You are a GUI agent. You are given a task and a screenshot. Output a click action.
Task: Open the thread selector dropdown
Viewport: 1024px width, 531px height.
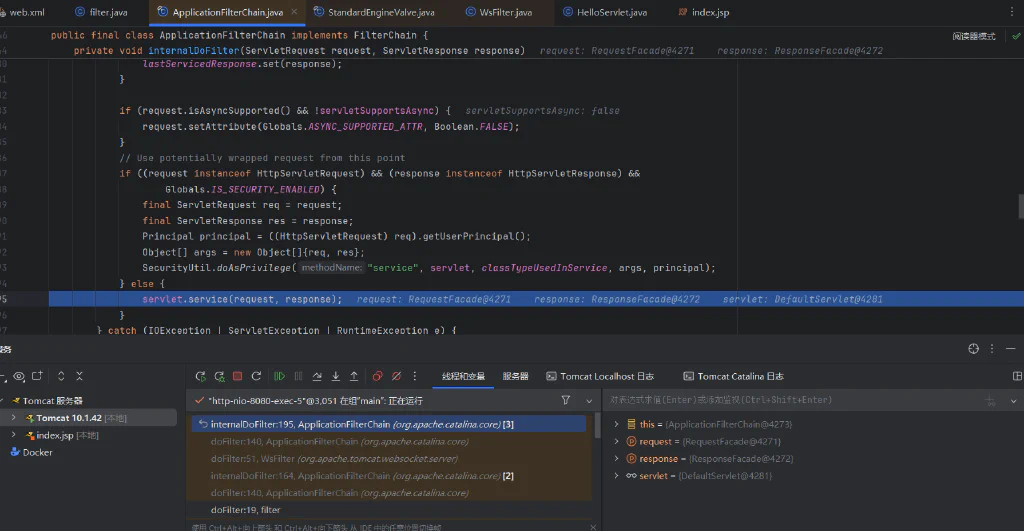point(589,401)
